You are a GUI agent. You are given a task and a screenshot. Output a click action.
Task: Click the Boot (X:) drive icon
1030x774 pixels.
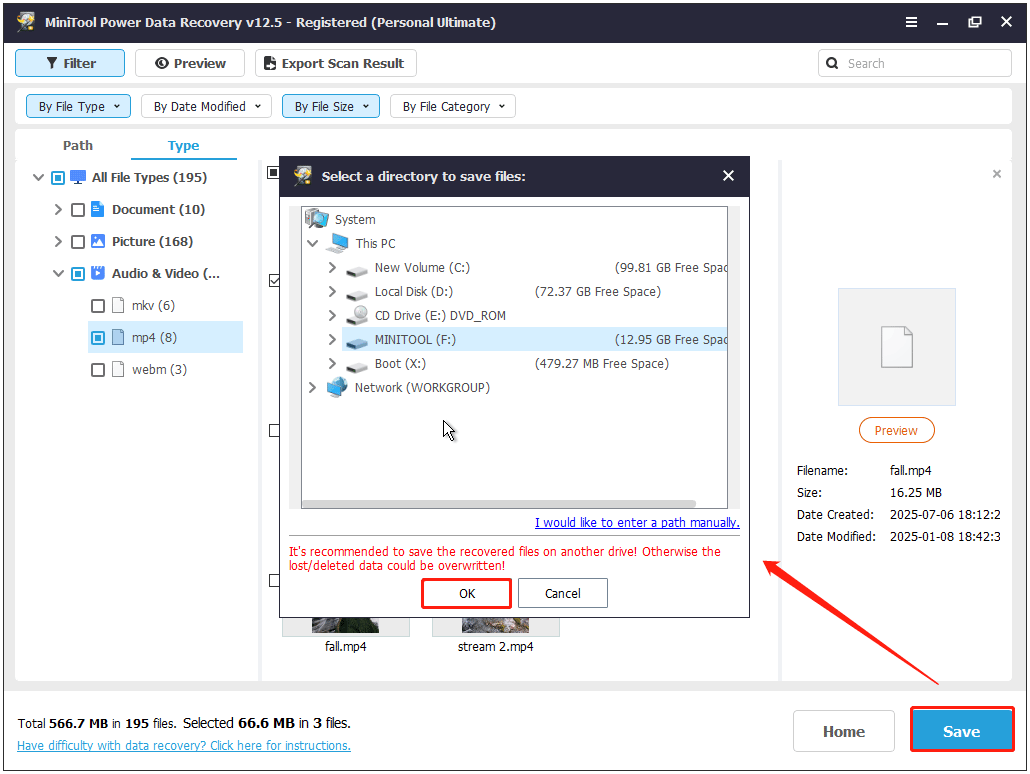click(x=357, y=365)
